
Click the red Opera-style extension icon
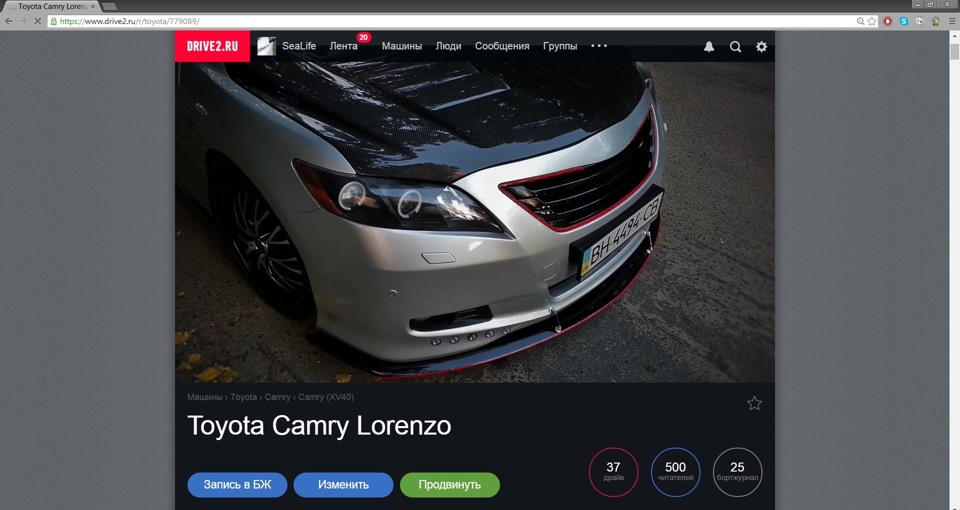coord(888,21)
